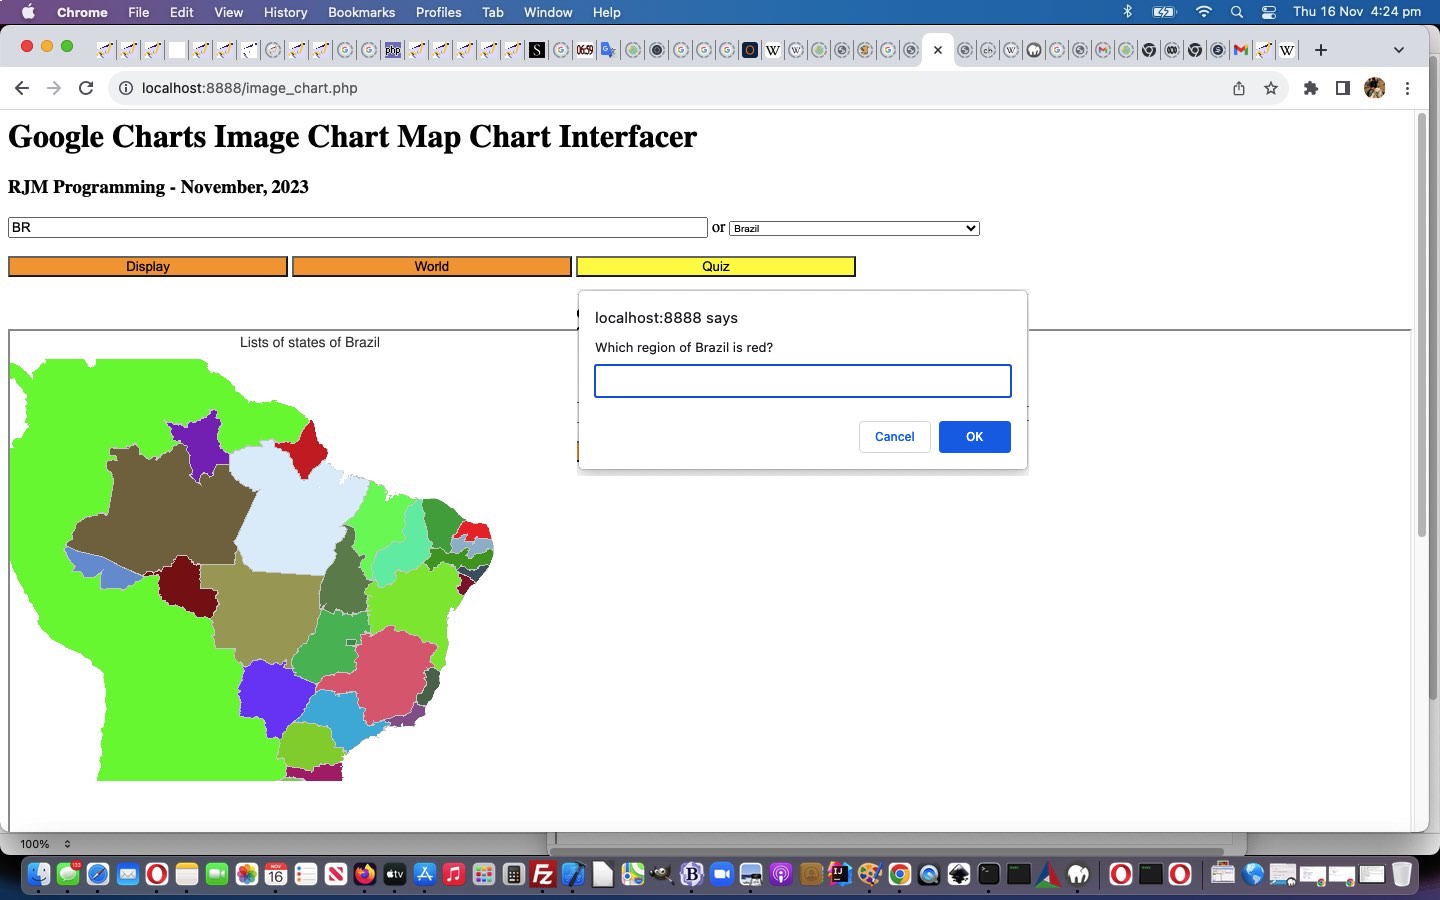Open the History menu
This screenshot has height=900, width=1440.
point(285,12)
